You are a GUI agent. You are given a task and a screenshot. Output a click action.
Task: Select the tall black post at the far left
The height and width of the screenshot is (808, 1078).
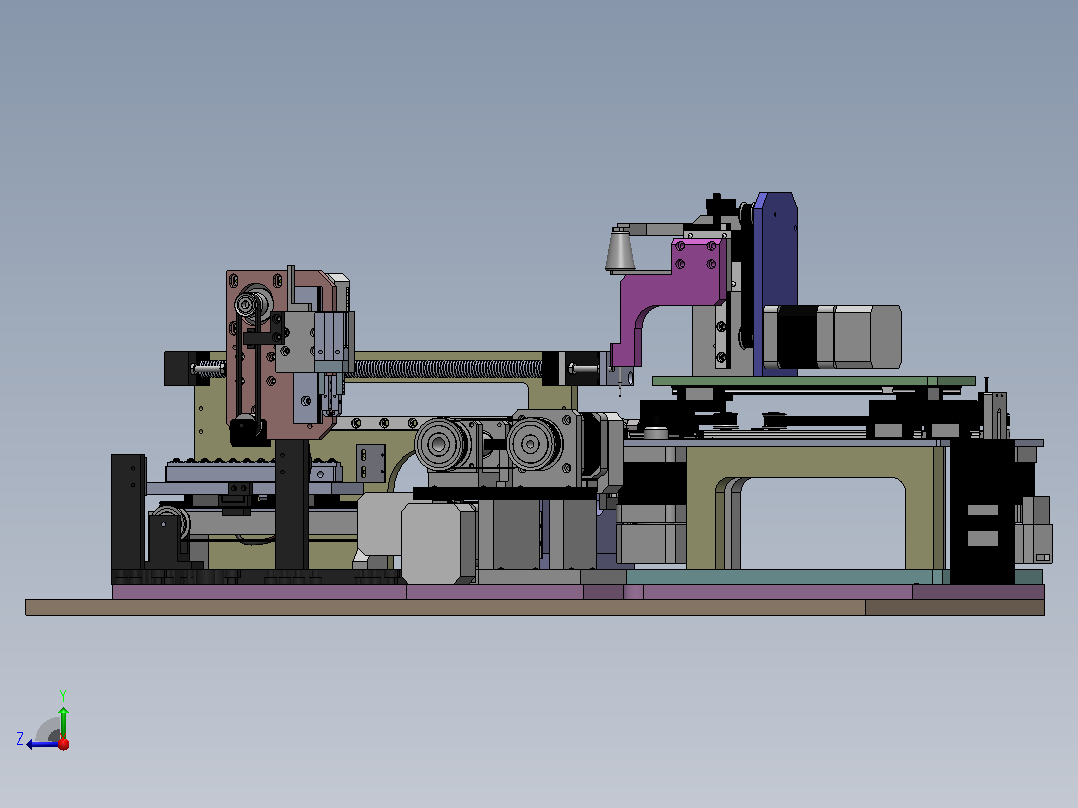point(129,511)
